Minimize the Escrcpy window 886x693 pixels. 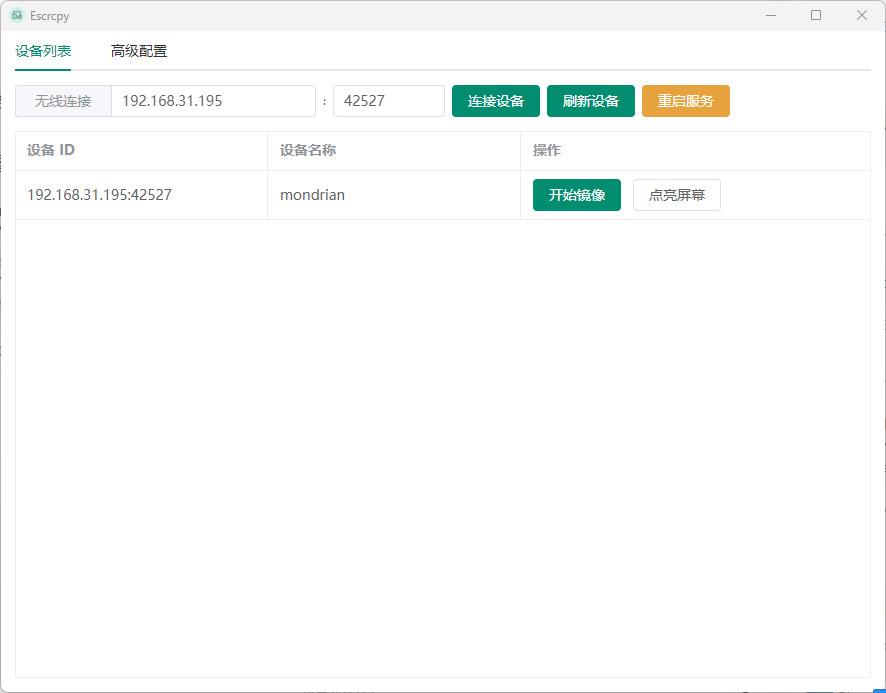(x=771, y=15)
